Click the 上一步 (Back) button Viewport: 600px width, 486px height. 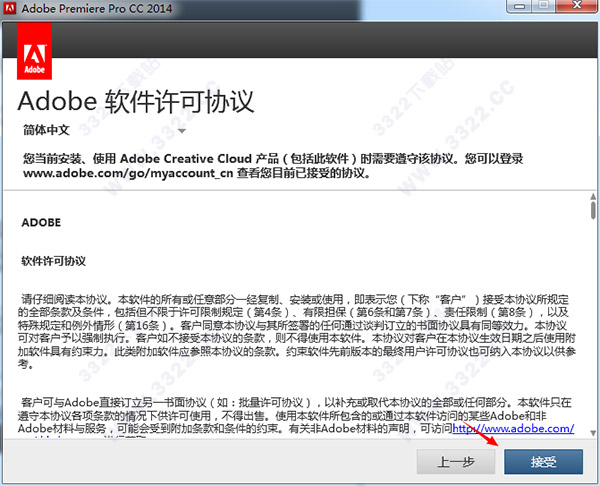pyautogui.click(x=456, y=462)
